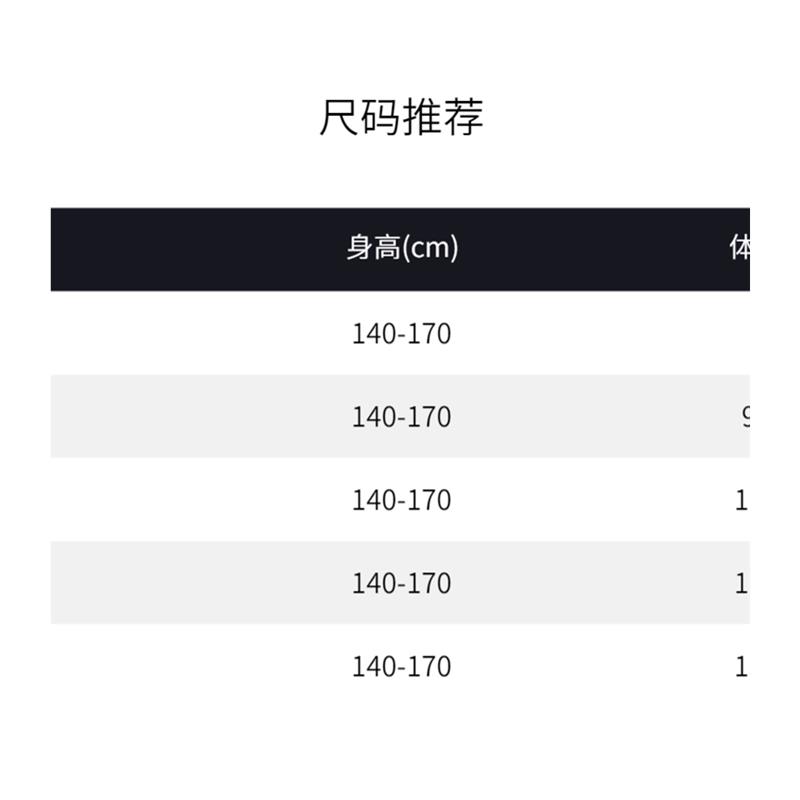Click the cut-off 1 value in last row
The width and height of the screenshot is (800, 800).
click(742, 667)
